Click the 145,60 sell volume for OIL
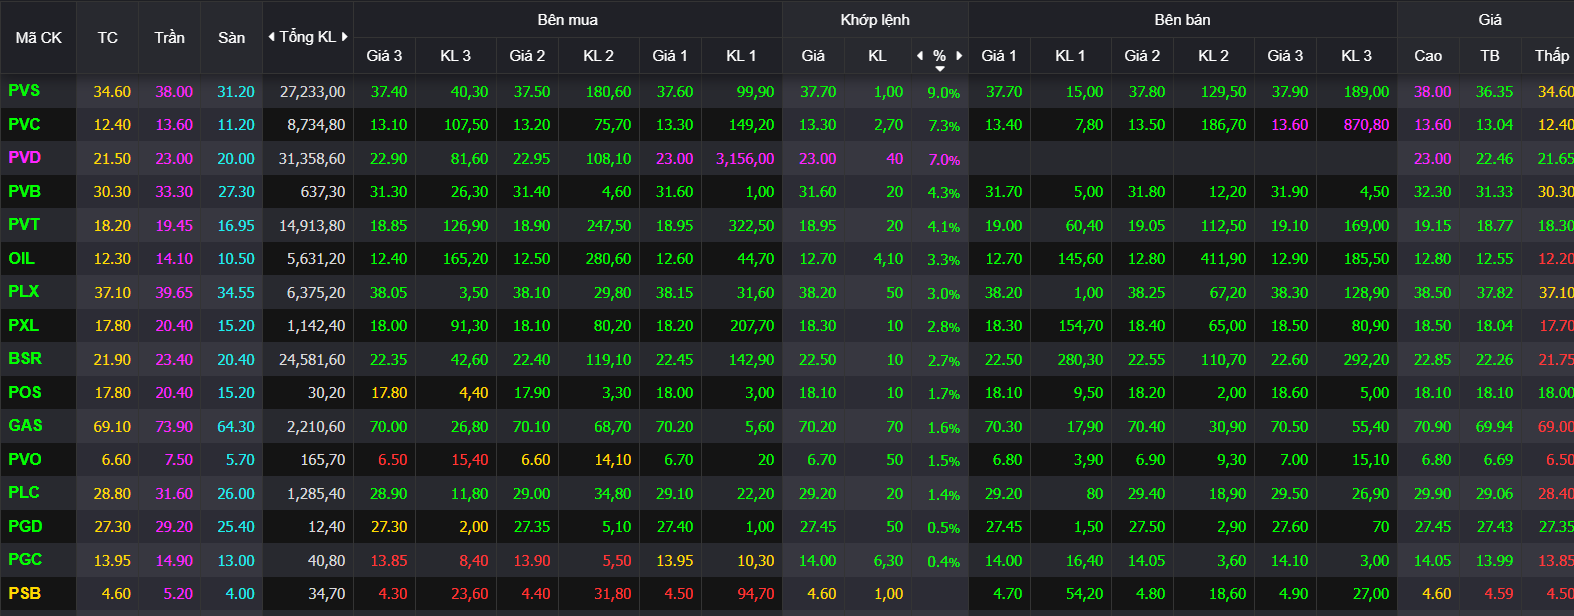 (1080, 259)
